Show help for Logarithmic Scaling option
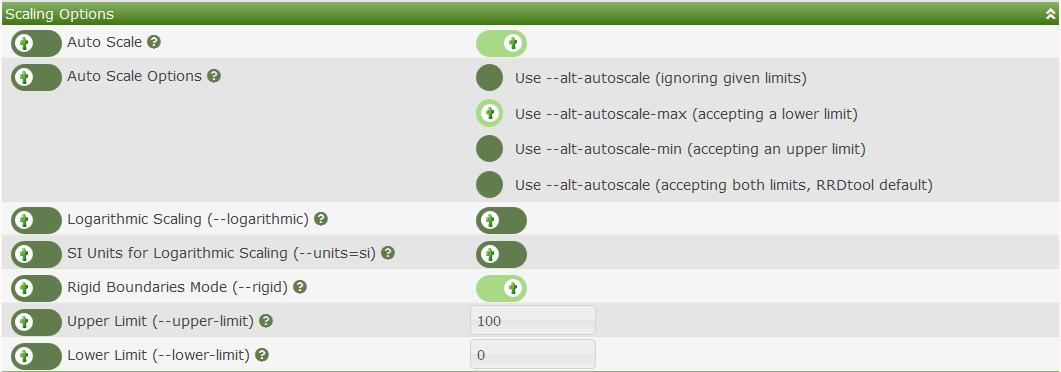 [x=321, y=219]
